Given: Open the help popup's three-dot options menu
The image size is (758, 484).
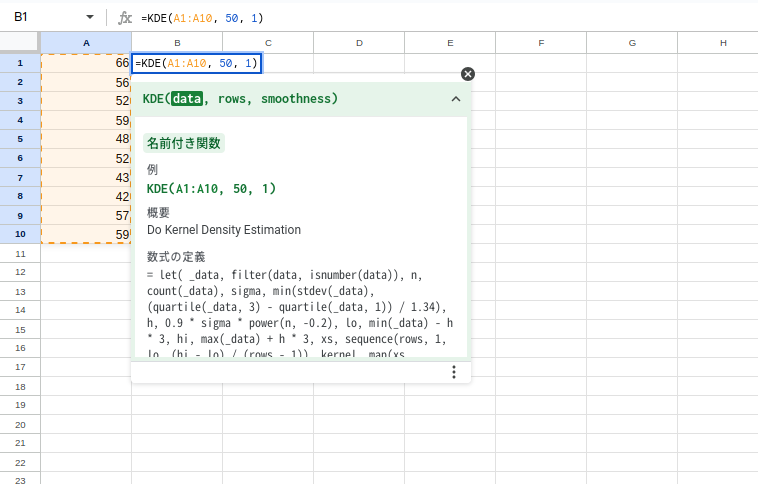Looking at the screenshot, I should click(x=453, y=372).
